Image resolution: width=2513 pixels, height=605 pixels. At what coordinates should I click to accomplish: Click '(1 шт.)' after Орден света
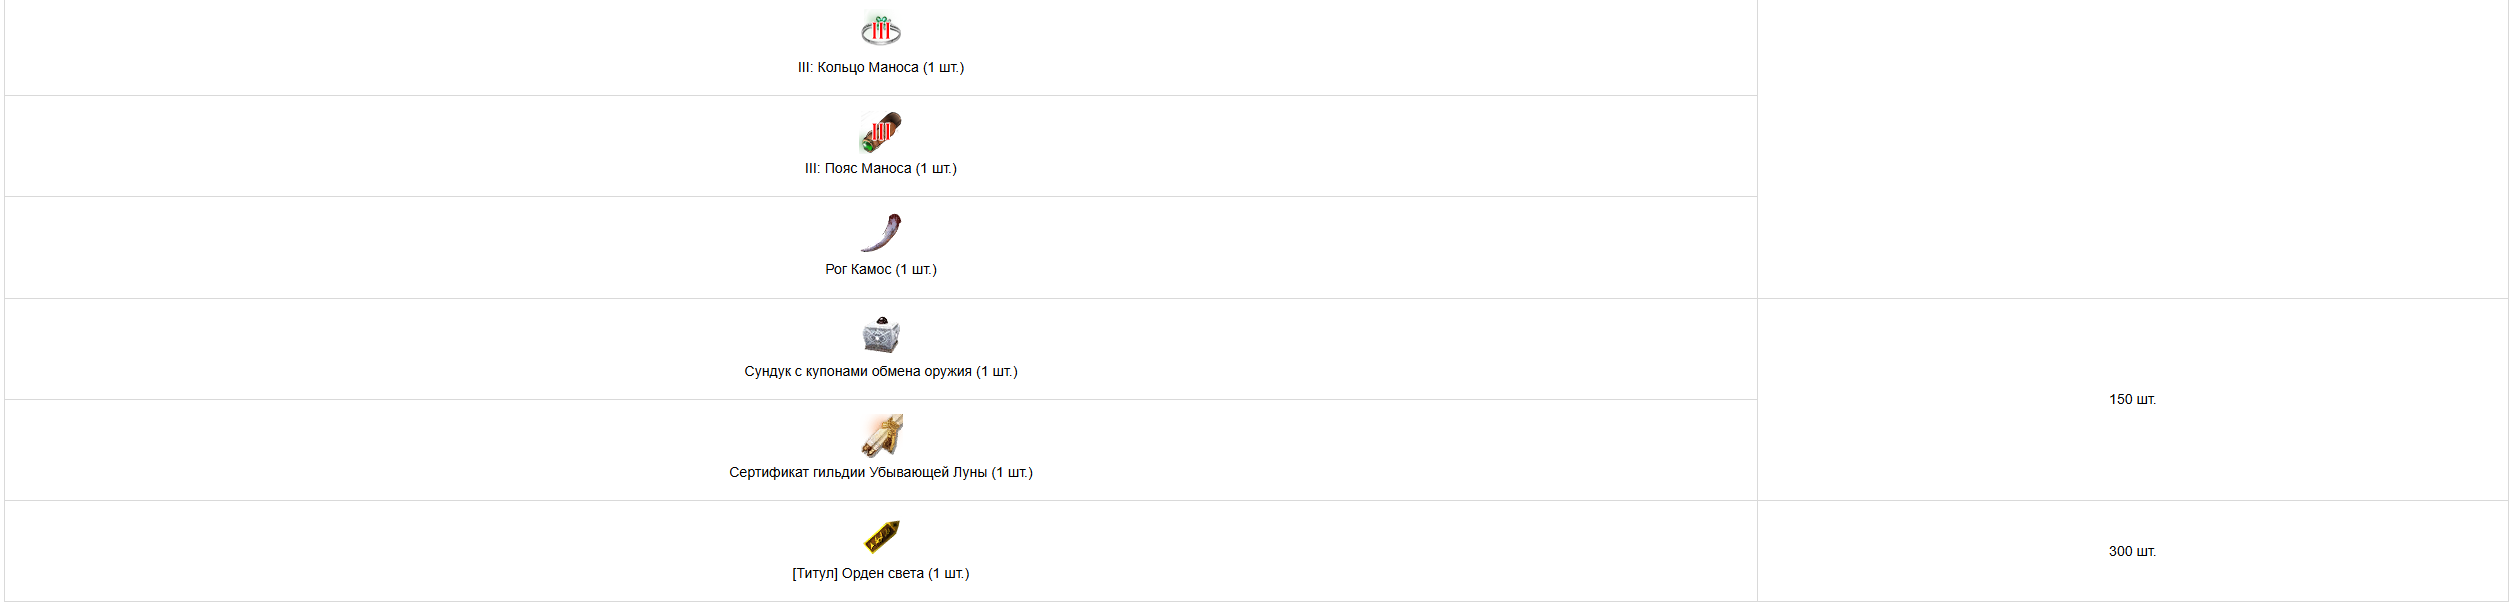(x=949, y=573)
